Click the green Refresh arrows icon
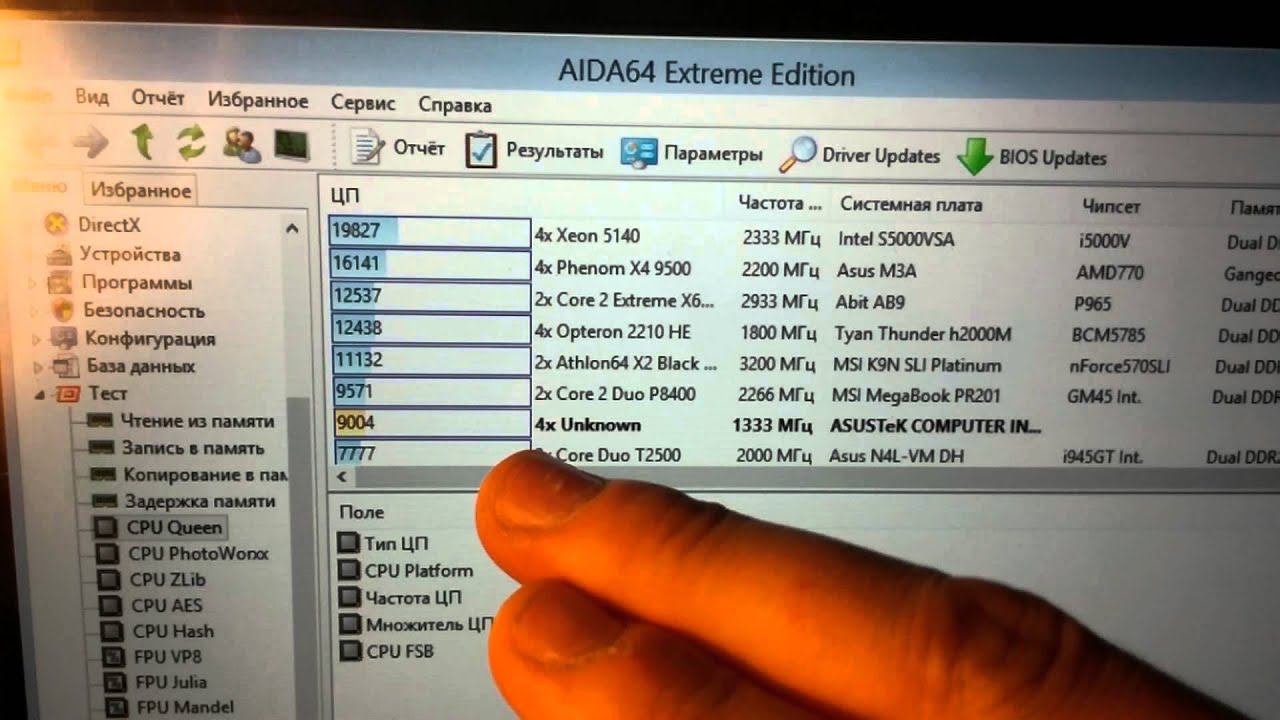 [x=191, y=144]
